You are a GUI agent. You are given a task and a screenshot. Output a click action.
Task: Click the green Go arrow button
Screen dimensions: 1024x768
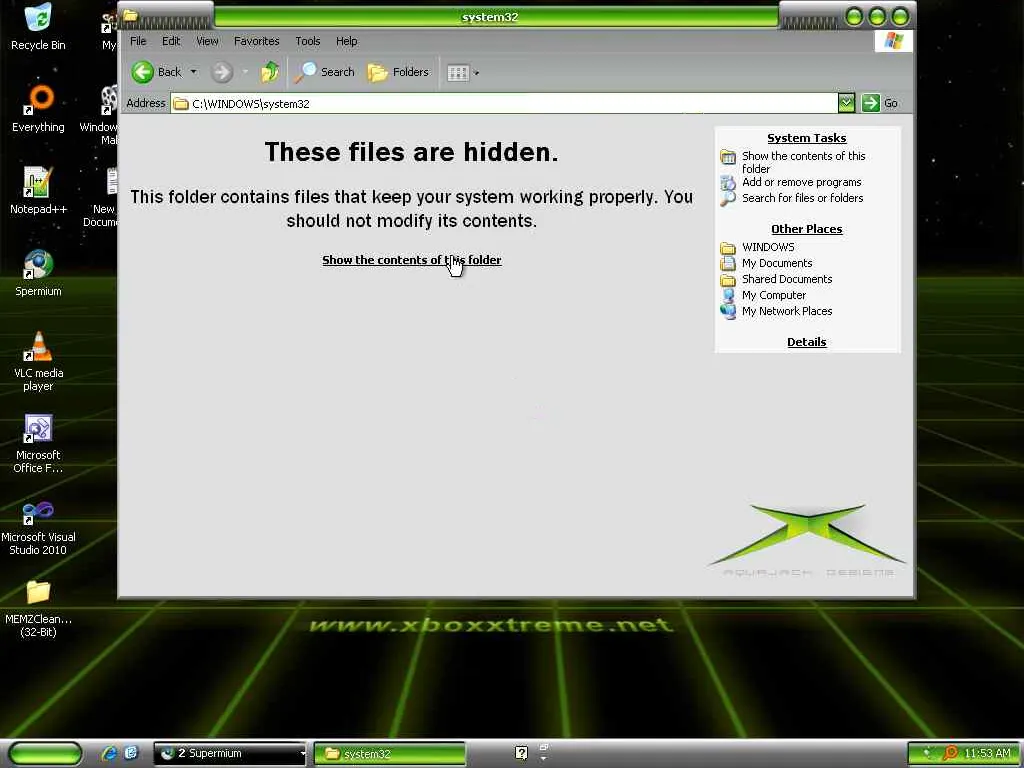click(871, 103)
